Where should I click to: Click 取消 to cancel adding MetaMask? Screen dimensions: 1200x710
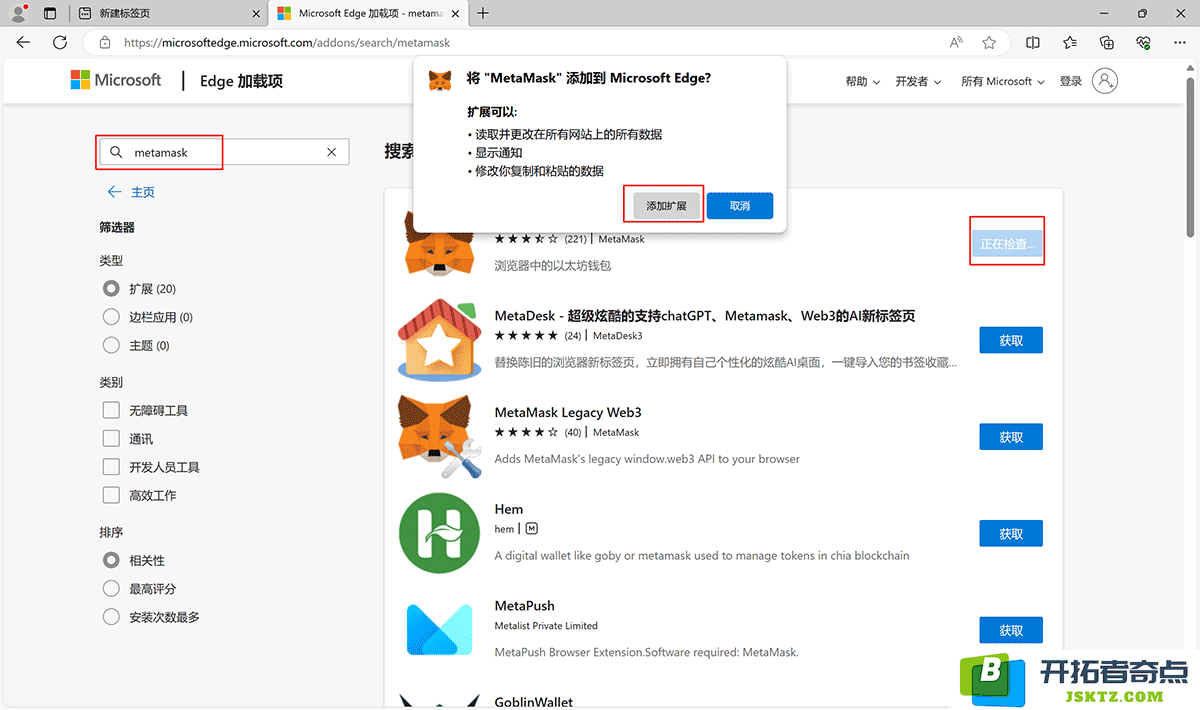[740, 205]
